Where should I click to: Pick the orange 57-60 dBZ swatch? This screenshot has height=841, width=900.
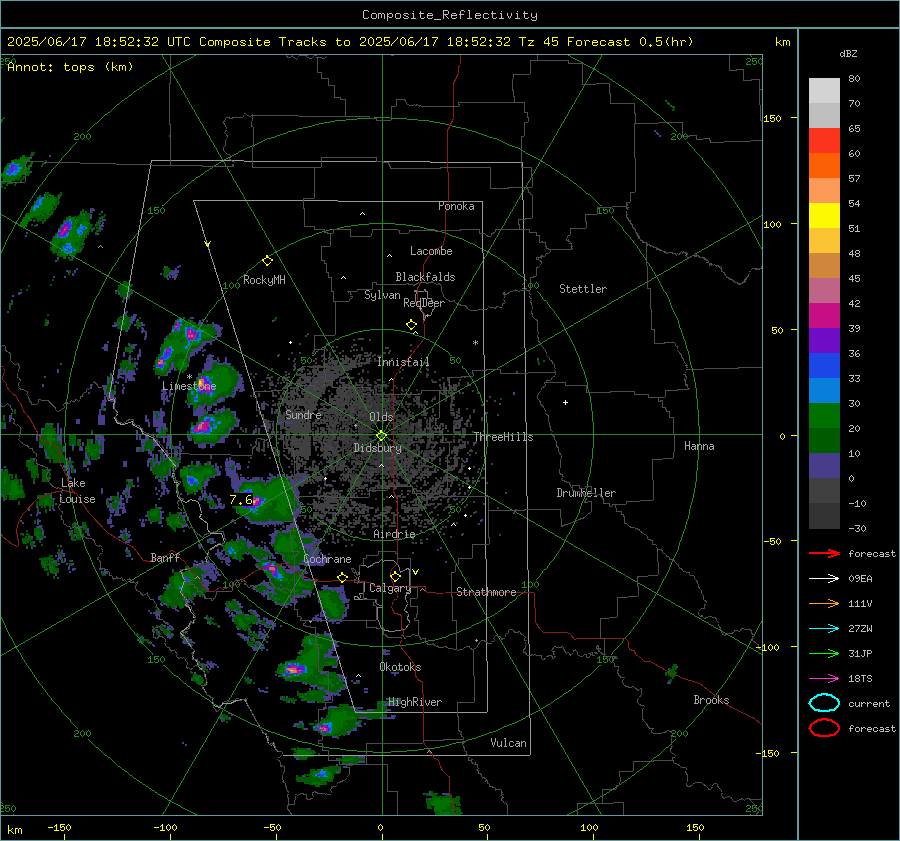[x=824, y=165]
